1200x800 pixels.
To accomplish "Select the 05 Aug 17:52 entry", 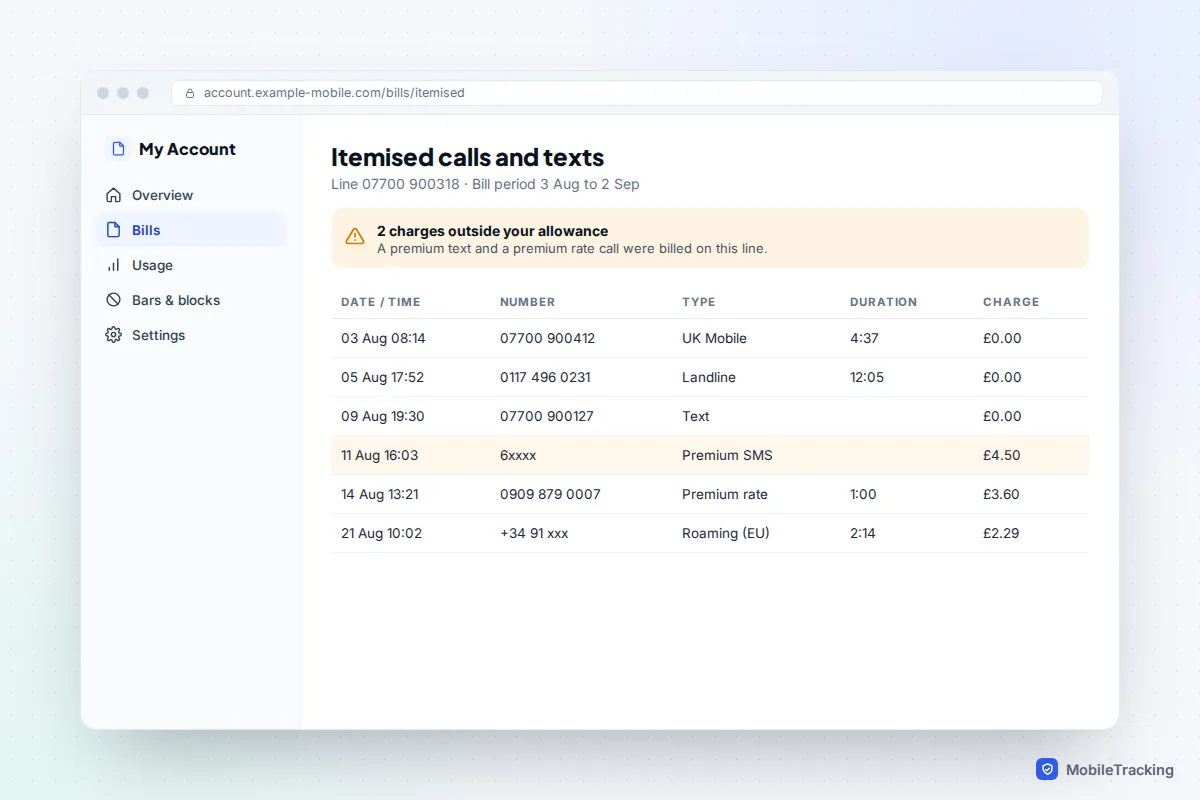I will coord(382,377).
